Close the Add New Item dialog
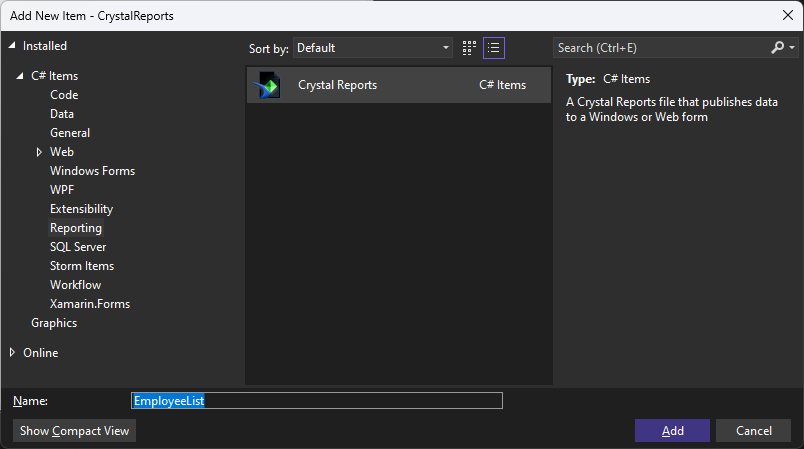The width and height of the screenshot is (804, 449). click(x=786, y=14)
